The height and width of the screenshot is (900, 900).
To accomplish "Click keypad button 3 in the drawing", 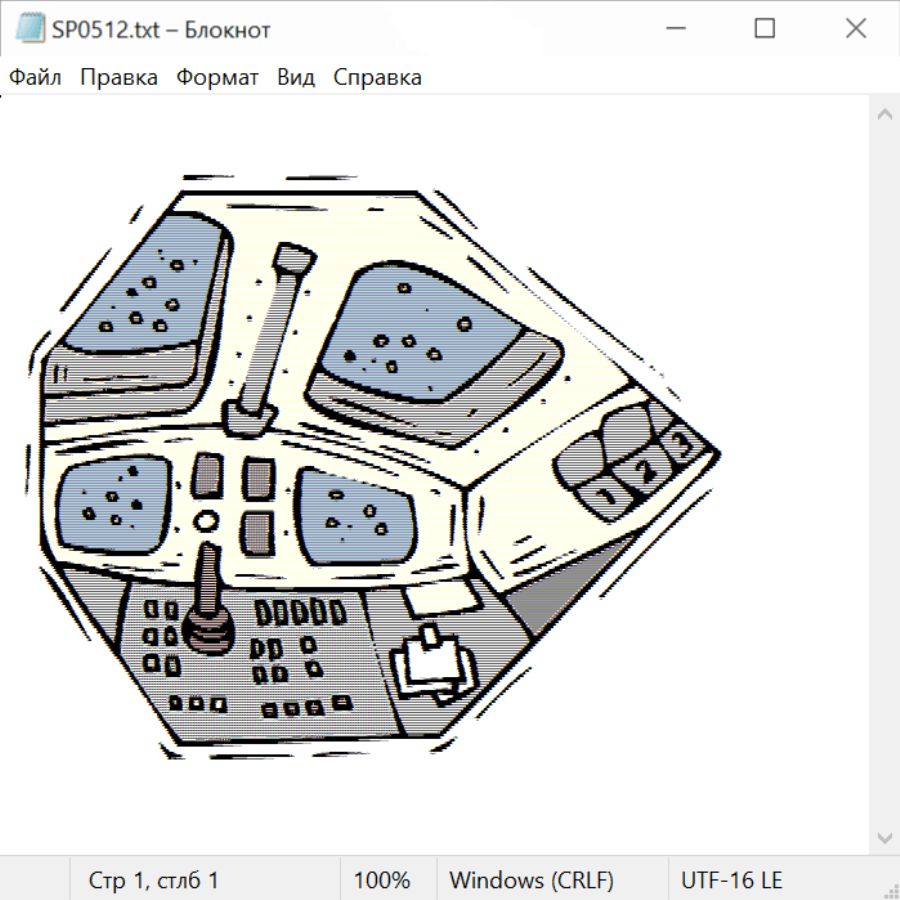I will click(681, 443).
